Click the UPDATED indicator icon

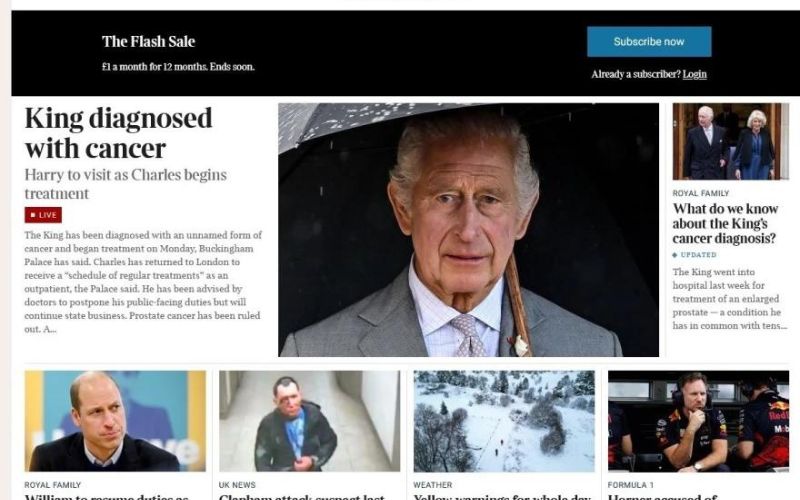point(675,255)
